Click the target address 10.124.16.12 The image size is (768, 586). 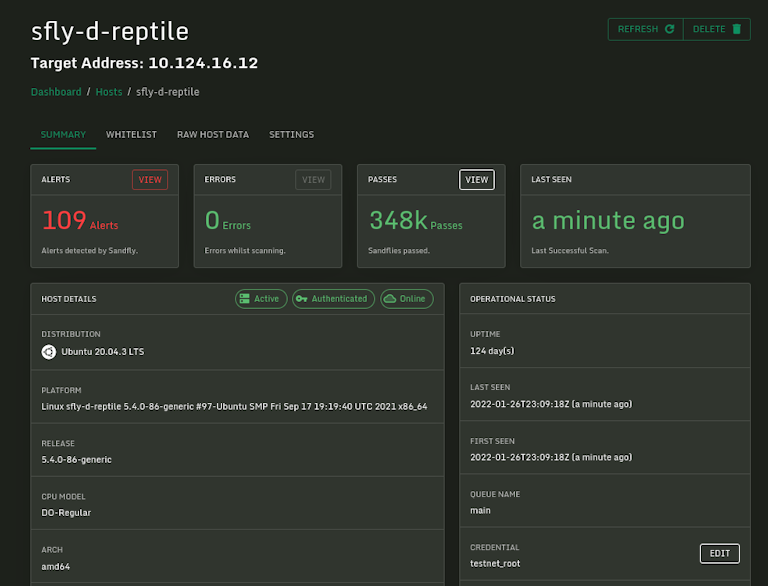coord(203,63)
